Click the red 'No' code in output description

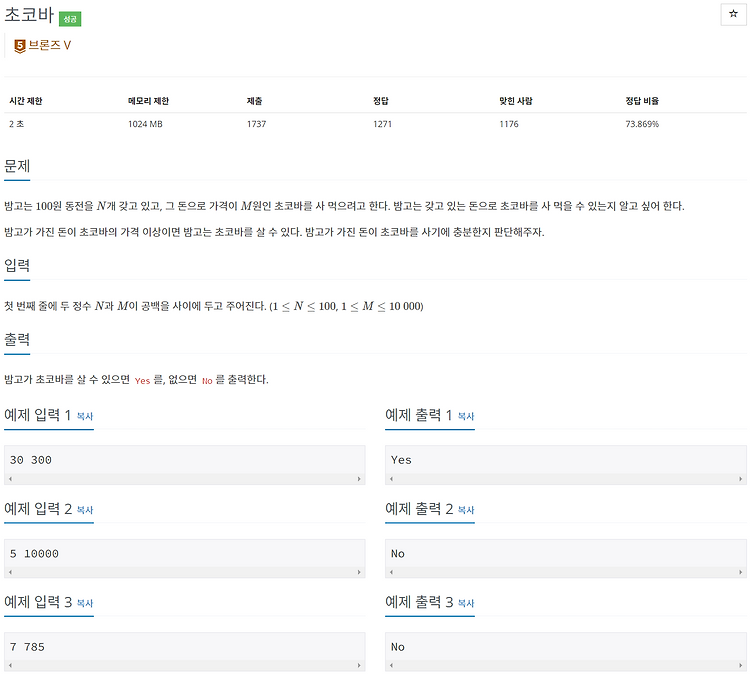coord(207,381)
